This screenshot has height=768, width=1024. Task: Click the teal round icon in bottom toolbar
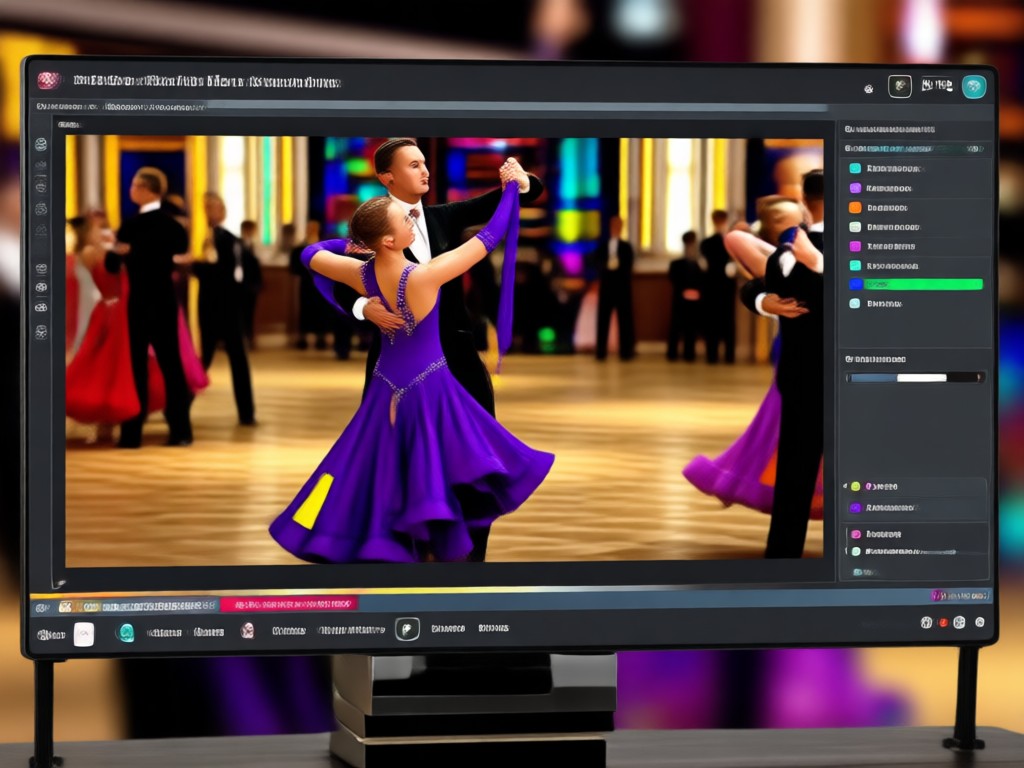[125, 632]
